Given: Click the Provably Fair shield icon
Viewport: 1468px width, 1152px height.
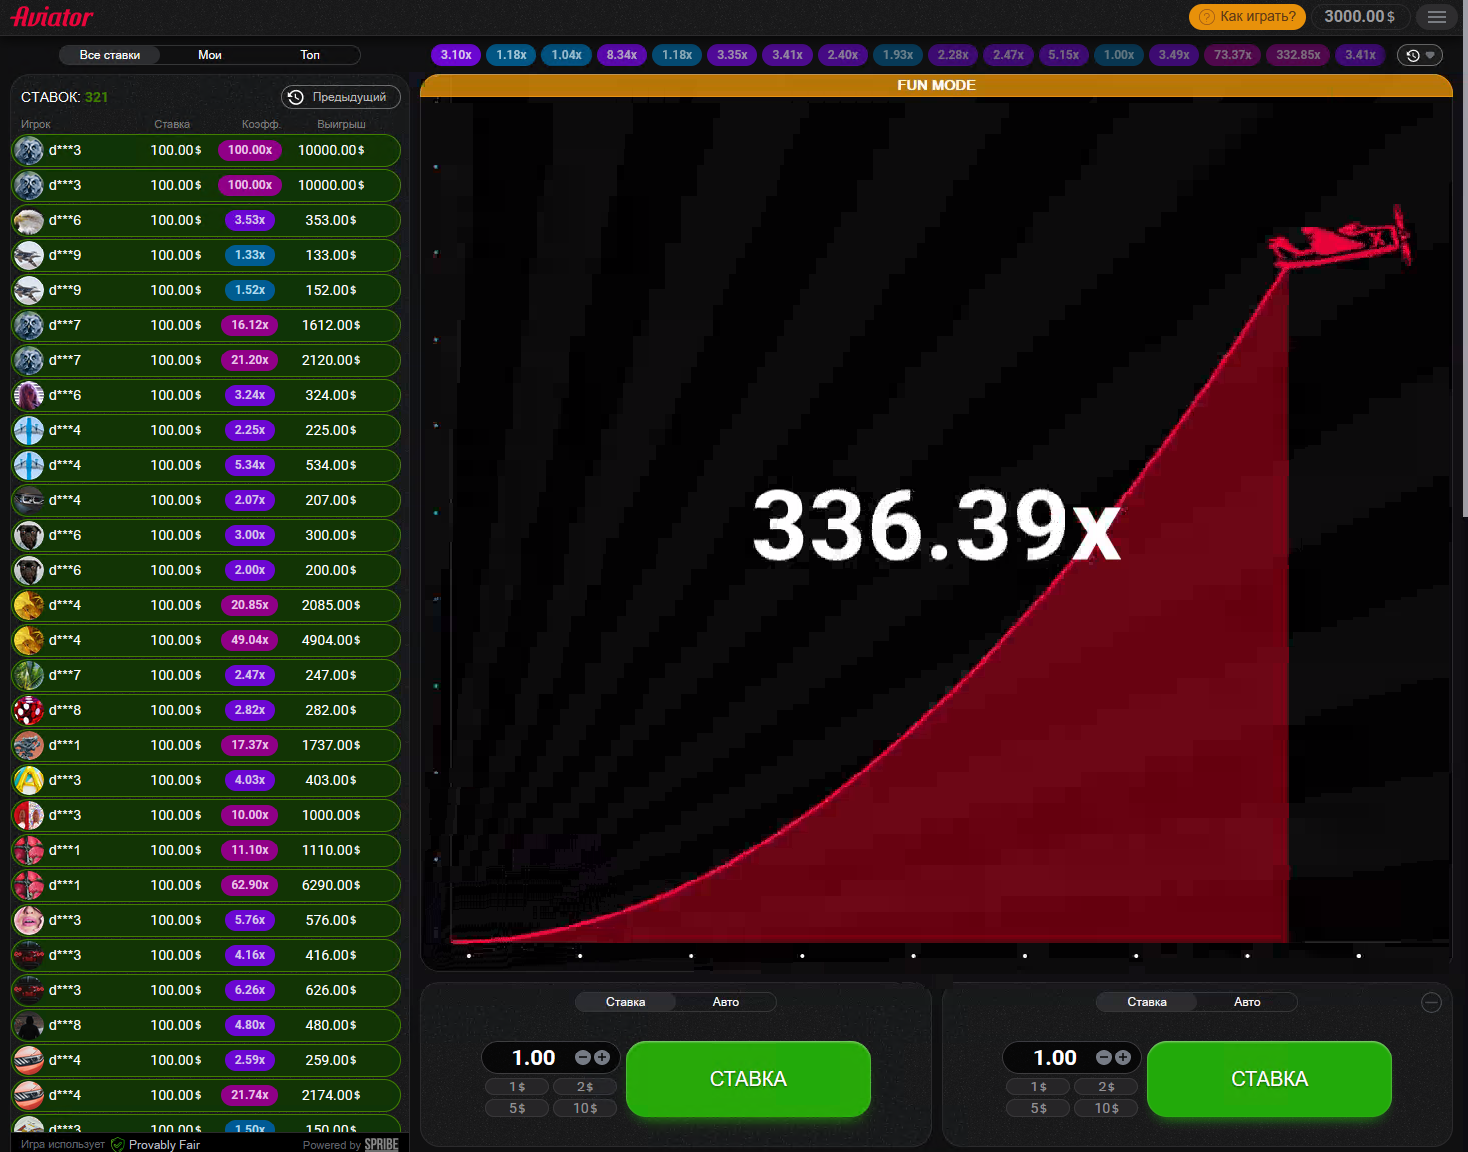Looking at the screenshot, I should coord(118,1144).
